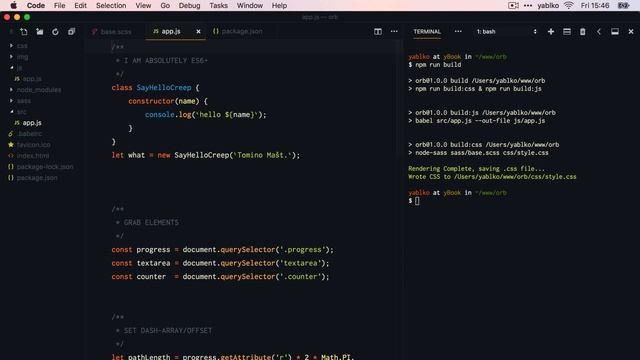640x360 pixels.
Task: Click SayHelloCreep in the class declaration
Action: [x=164, y=87]
